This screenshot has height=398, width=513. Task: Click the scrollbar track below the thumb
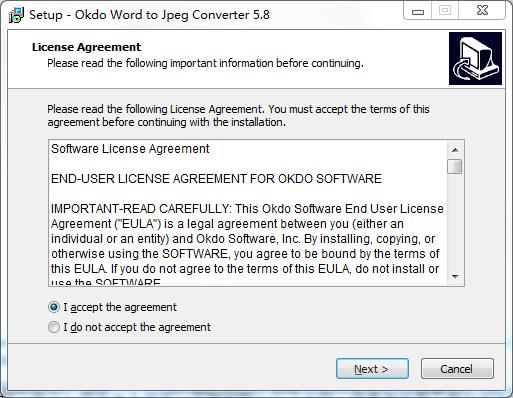pyautogui.click(x=455, y=221)
